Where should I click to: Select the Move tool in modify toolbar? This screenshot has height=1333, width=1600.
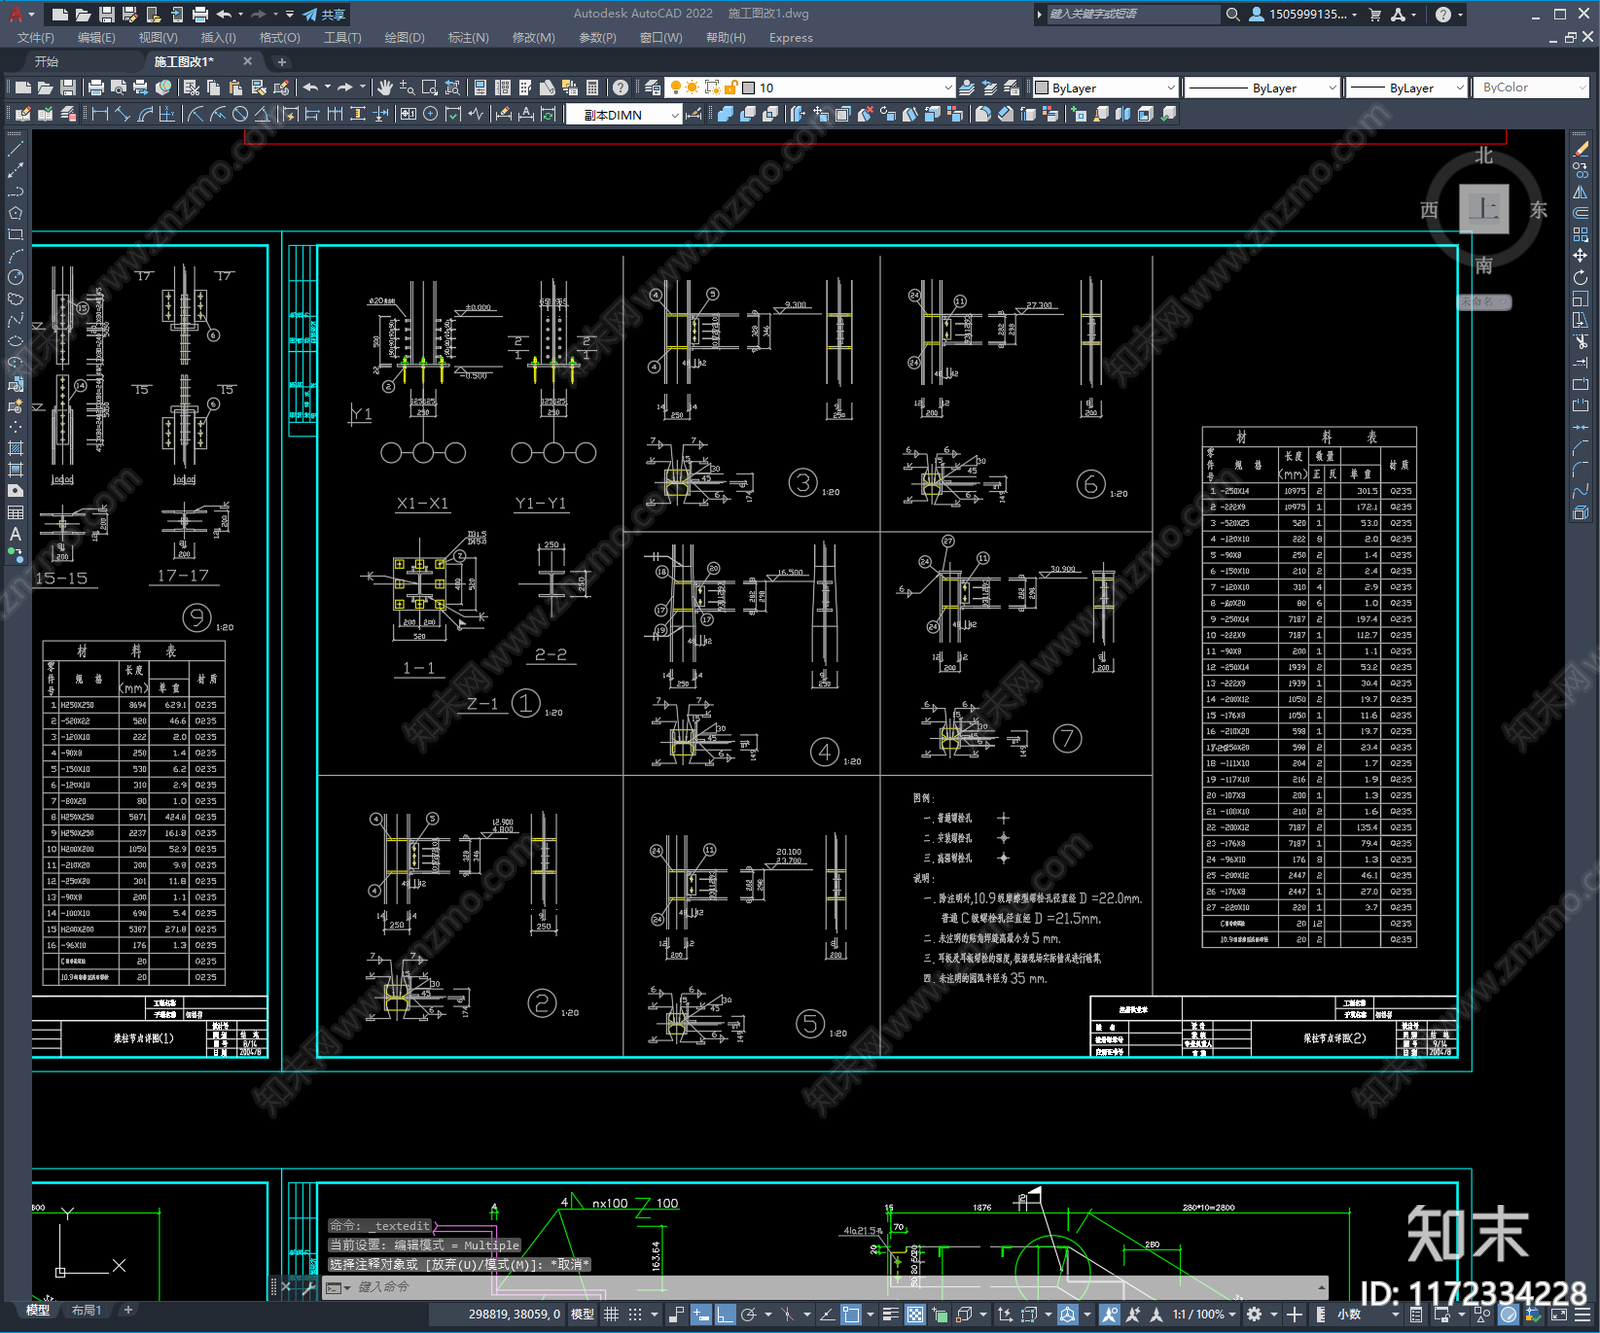[1580, 256]
